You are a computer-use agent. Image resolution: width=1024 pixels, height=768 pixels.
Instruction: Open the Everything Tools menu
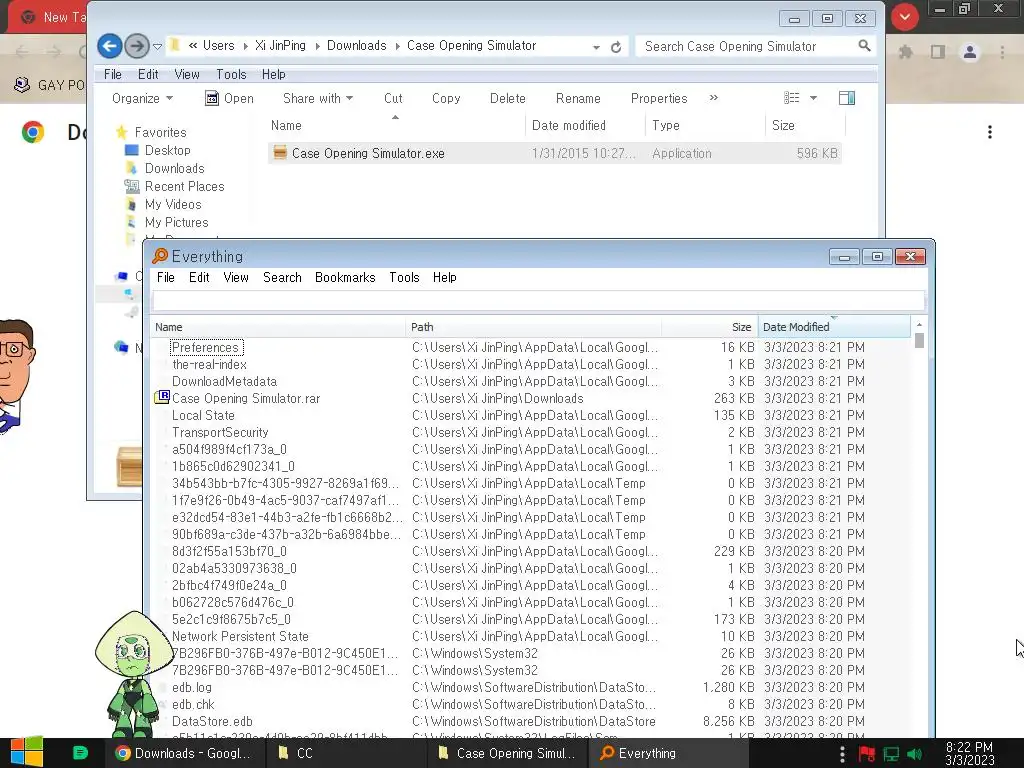pyautogui.click(x=404, y=278)
